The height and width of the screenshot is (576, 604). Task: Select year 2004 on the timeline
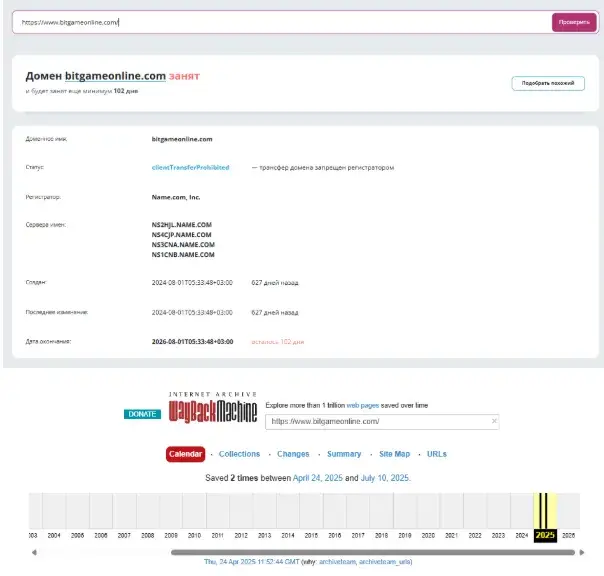[x=54, y=535]
